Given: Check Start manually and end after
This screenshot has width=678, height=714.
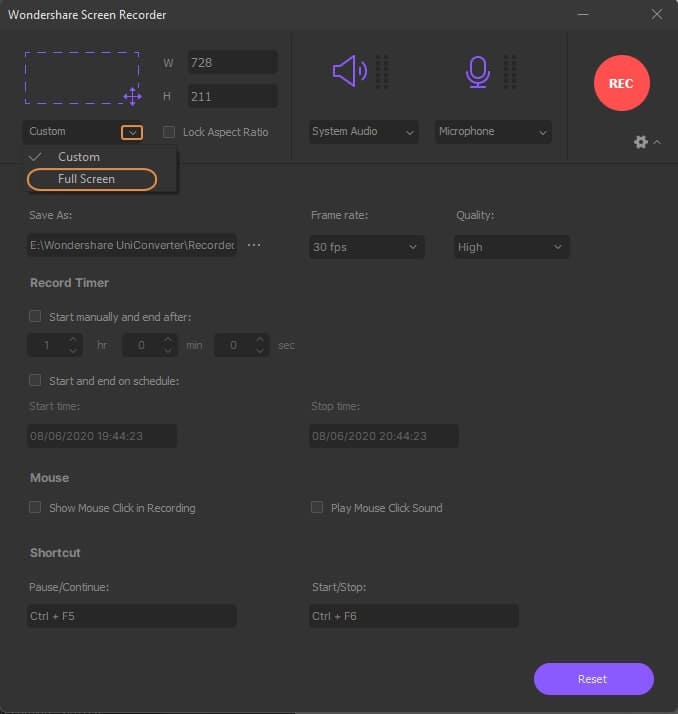Looking at the screenshot, I should 36,316.
